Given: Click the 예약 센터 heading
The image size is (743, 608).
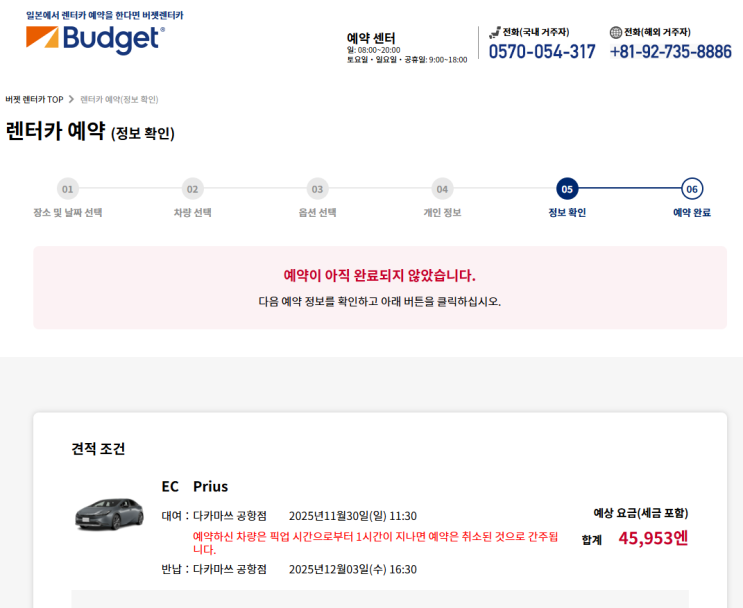Looking at the screenshot, I should point(371,38).
